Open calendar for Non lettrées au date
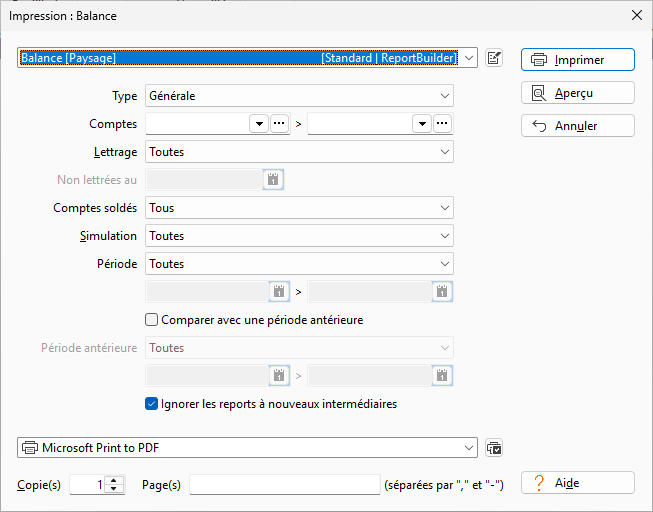Viewport: 653px width, 512px height. pos(273,180)
